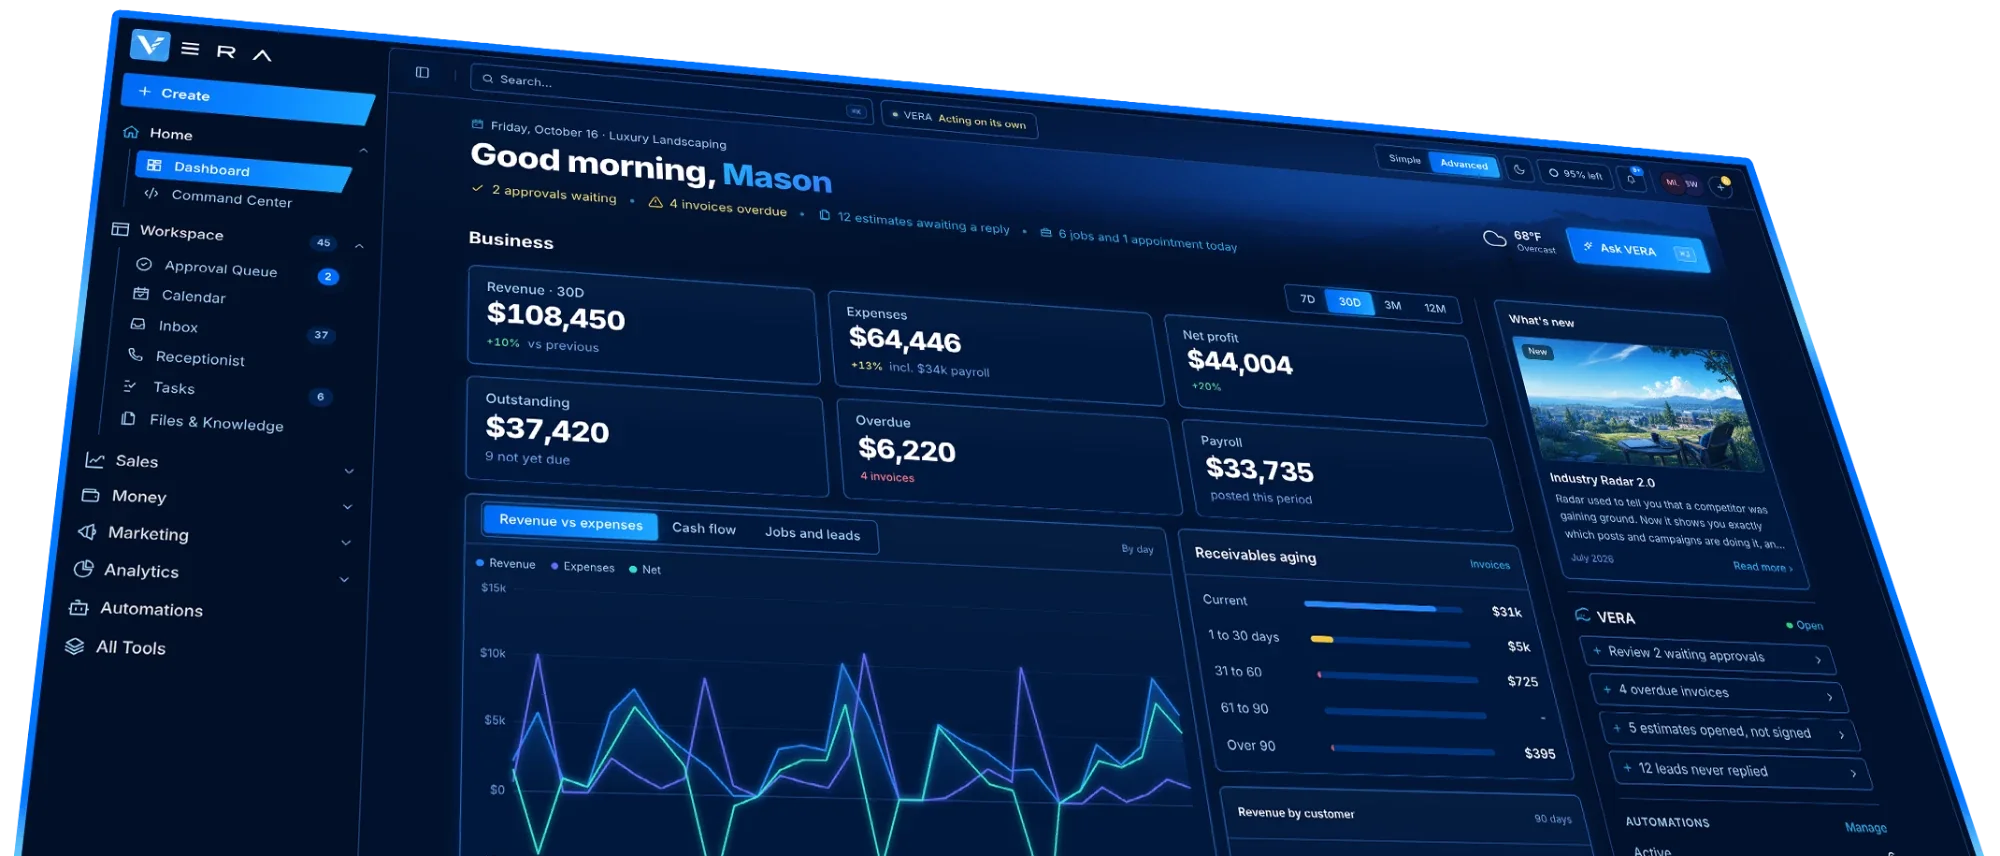Viewport: 2000px width, 856px height.
Task: Click the '12 leads never replied' suggestion
Action: [1740, 770]
